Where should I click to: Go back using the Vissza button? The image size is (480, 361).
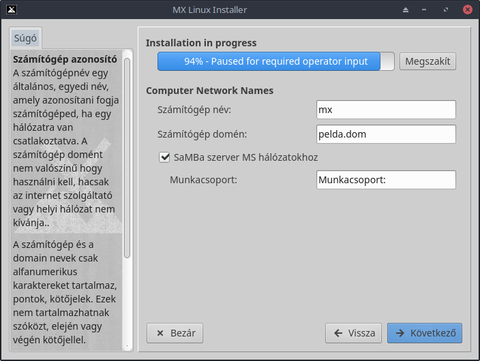pos(353,333)
